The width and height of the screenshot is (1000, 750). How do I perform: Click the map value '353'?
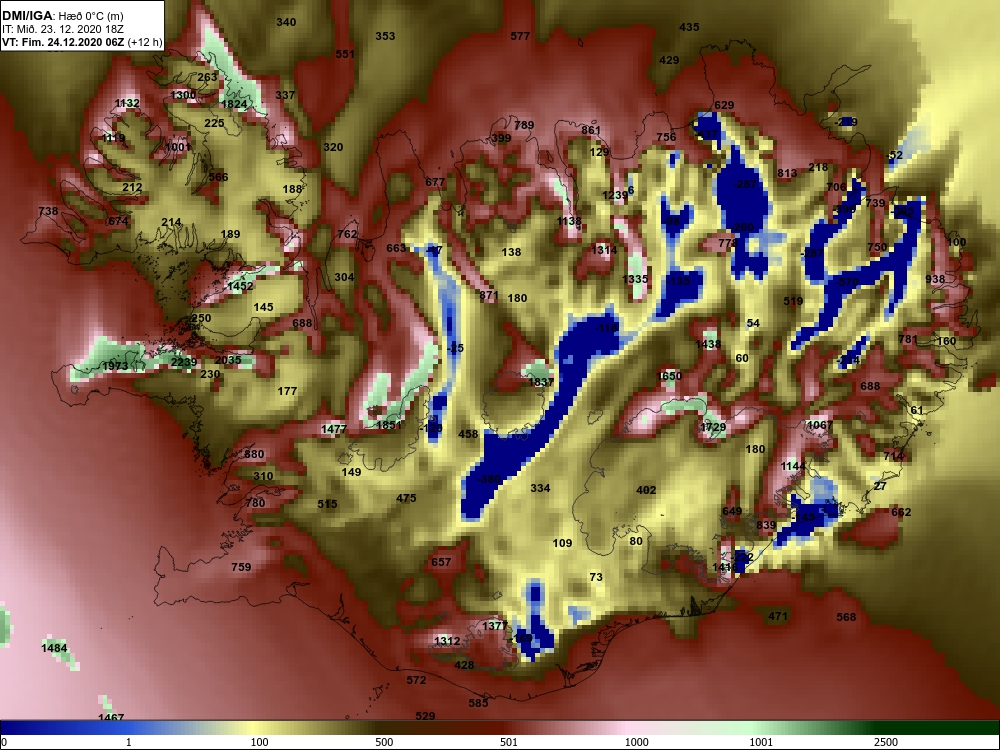(x=385, y=36)
